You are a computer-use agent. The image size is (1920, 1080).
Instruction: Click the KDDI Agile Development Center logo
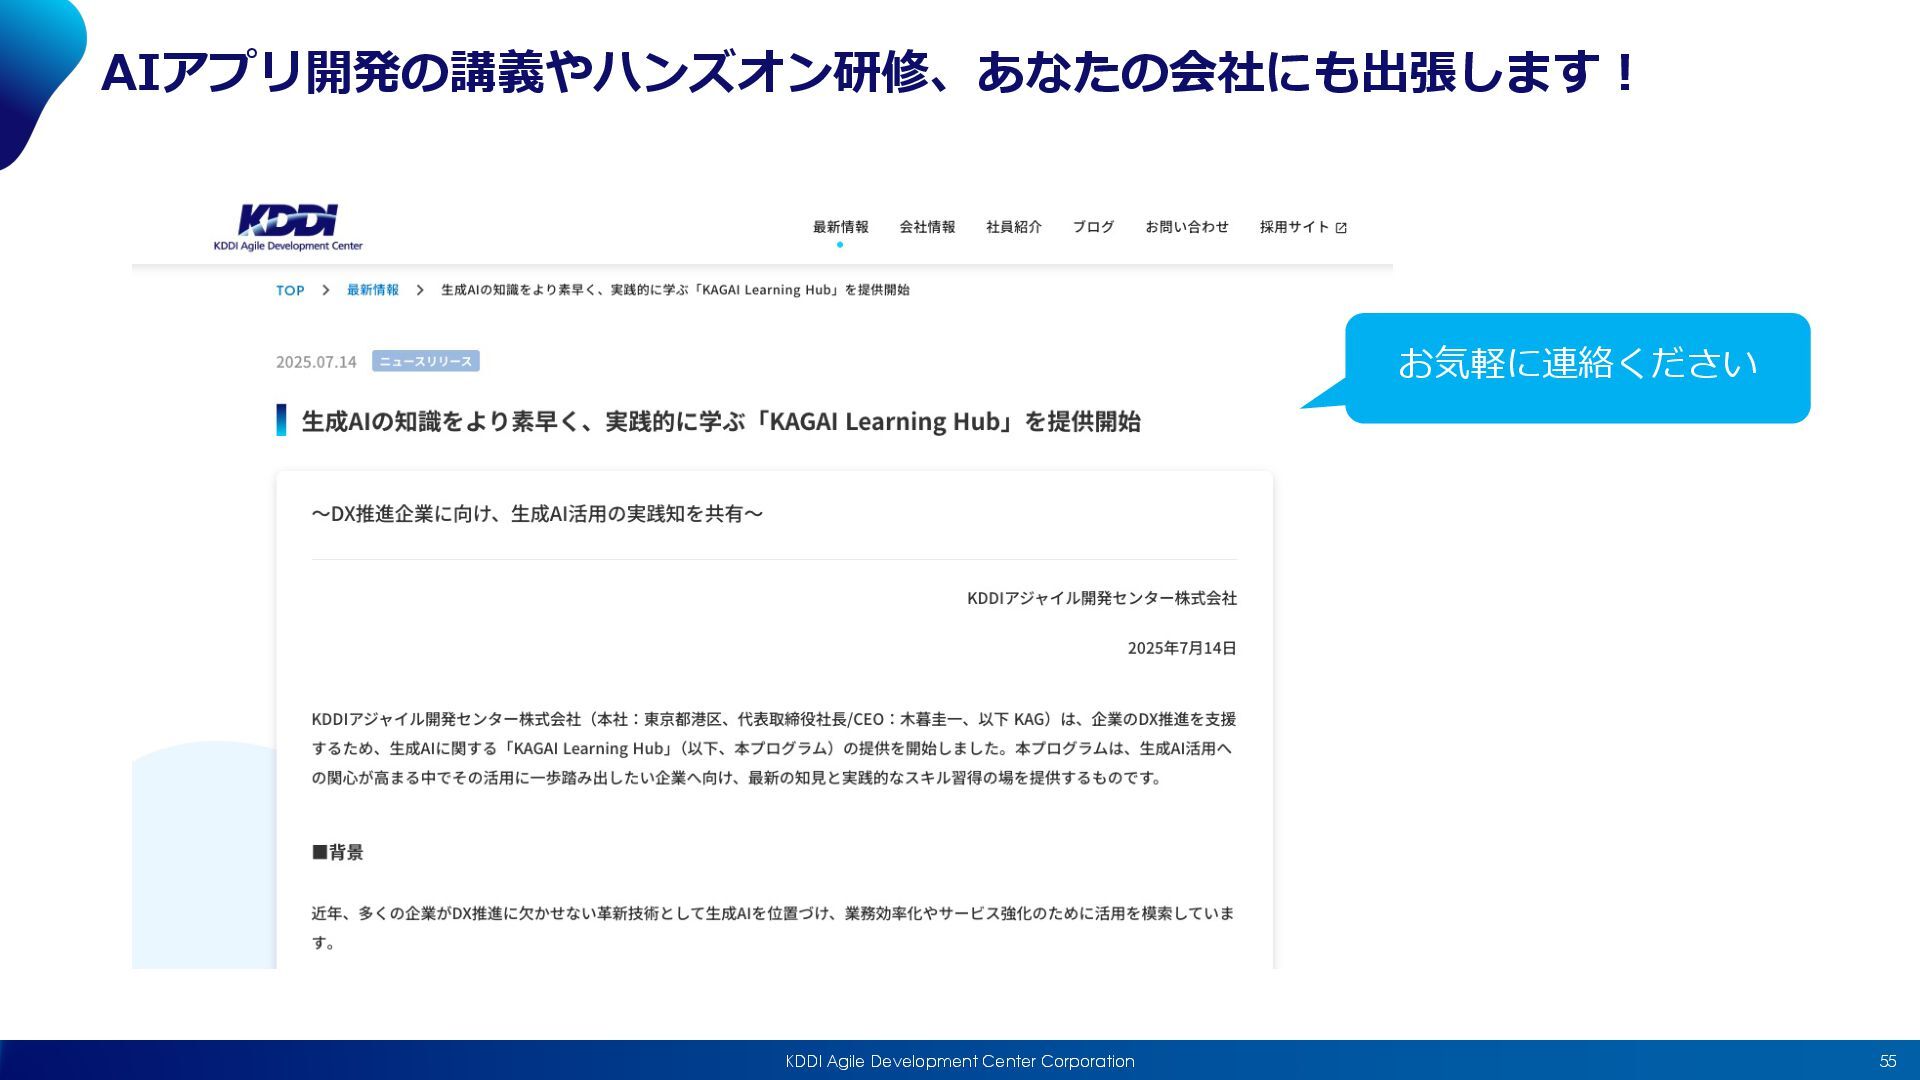[288, 227]
